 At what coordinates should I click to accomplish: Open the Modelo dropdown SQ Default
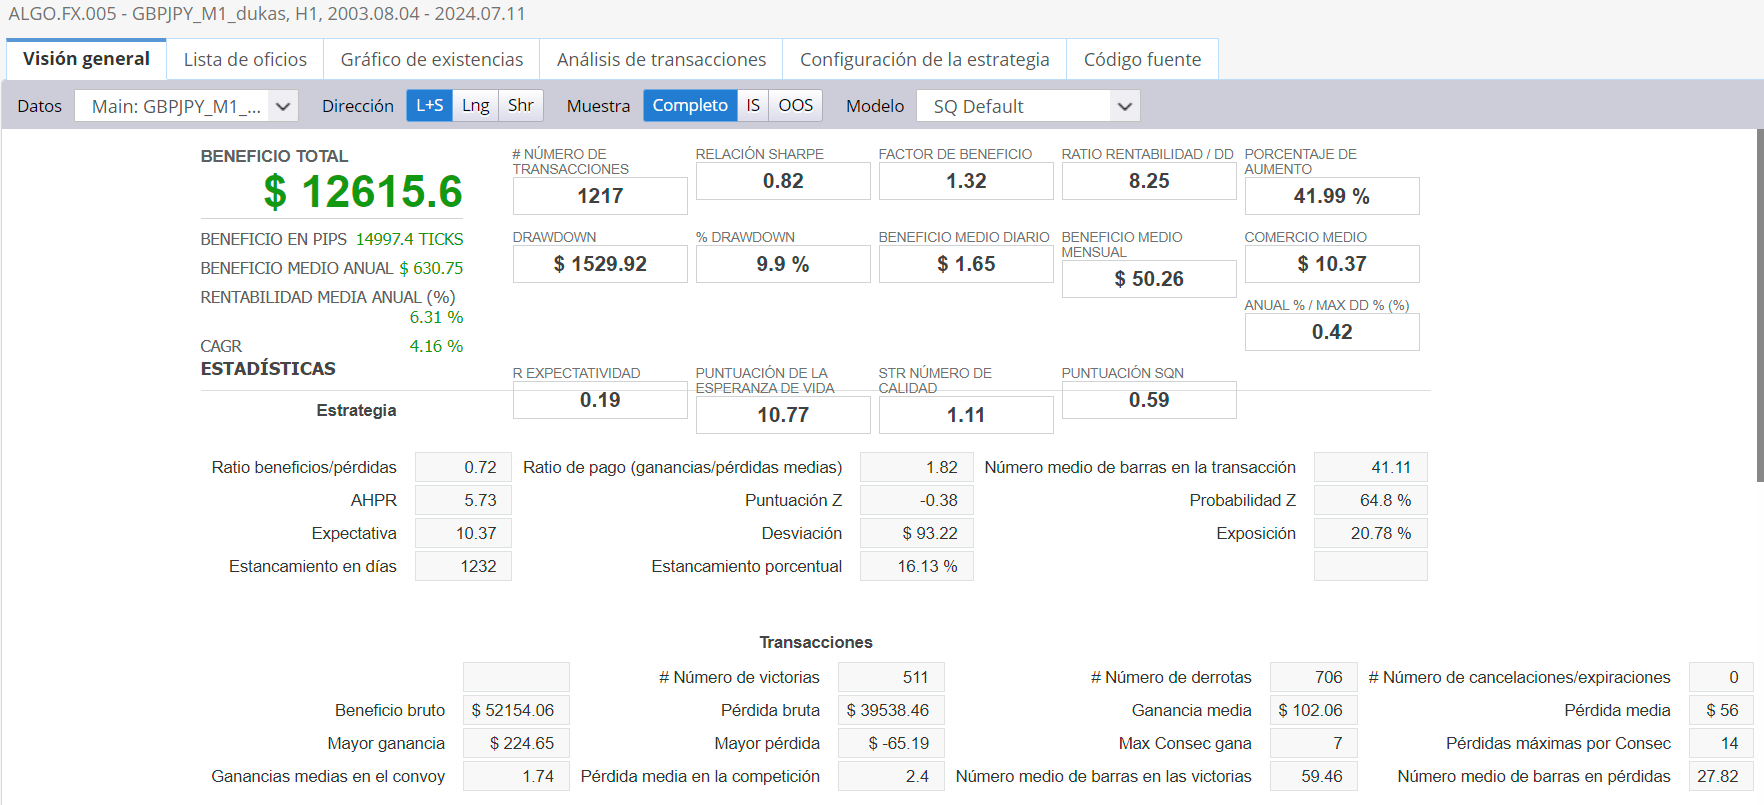point(1027,106)
